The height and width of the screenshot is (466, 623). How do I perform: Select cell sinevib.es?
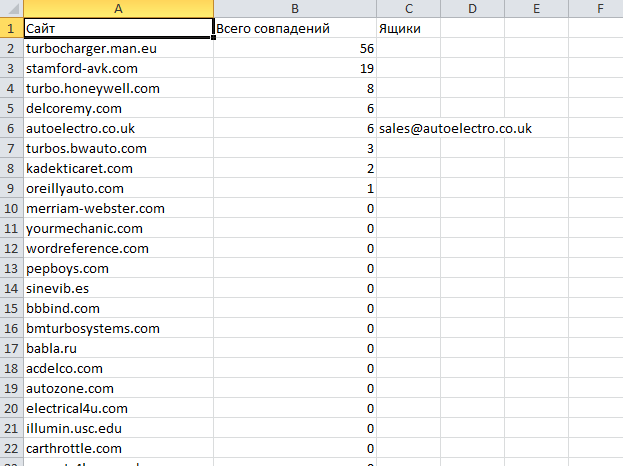pos(118,288)
